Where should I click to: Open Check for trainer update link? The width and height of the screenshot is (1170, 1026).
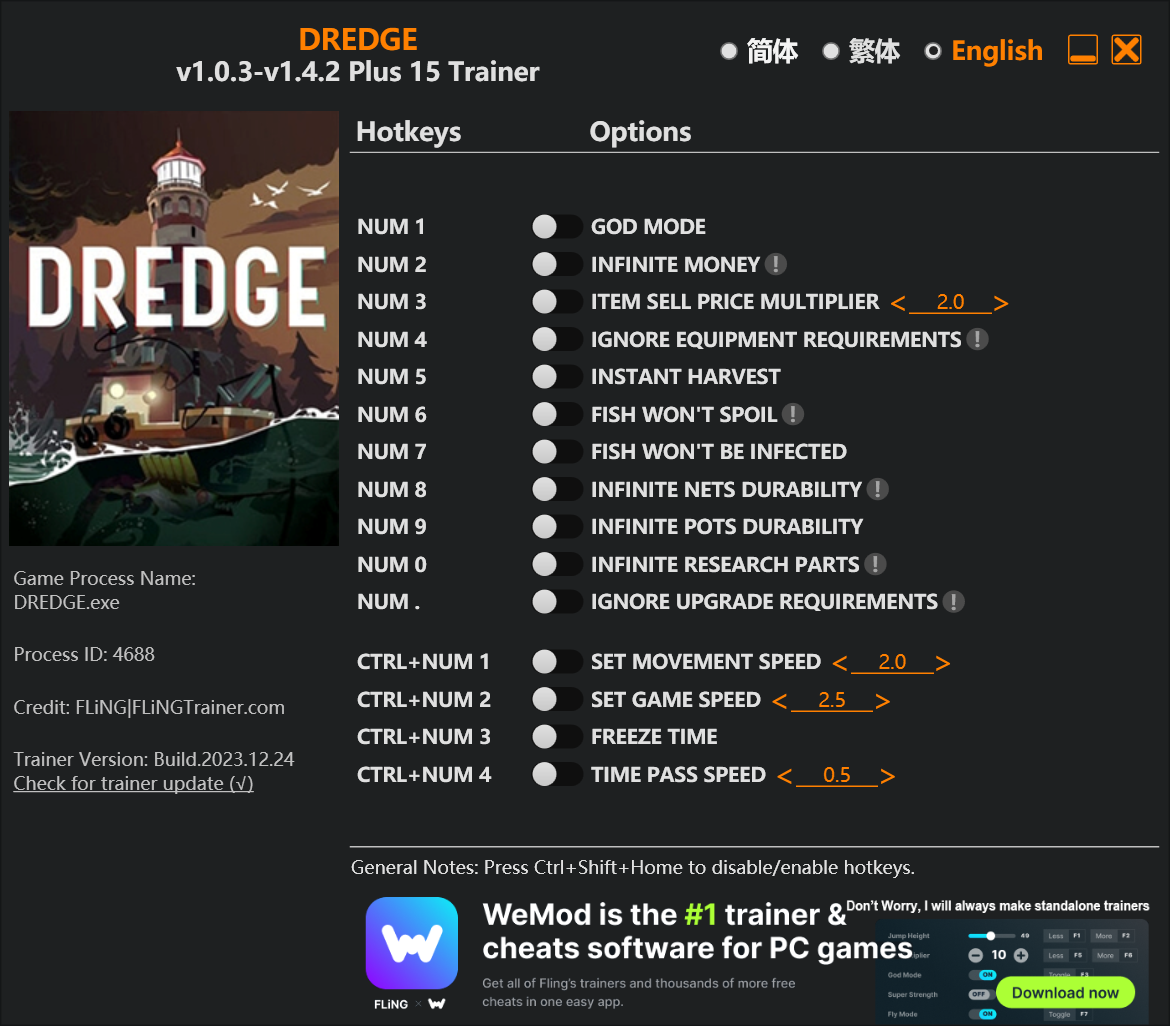134,783
